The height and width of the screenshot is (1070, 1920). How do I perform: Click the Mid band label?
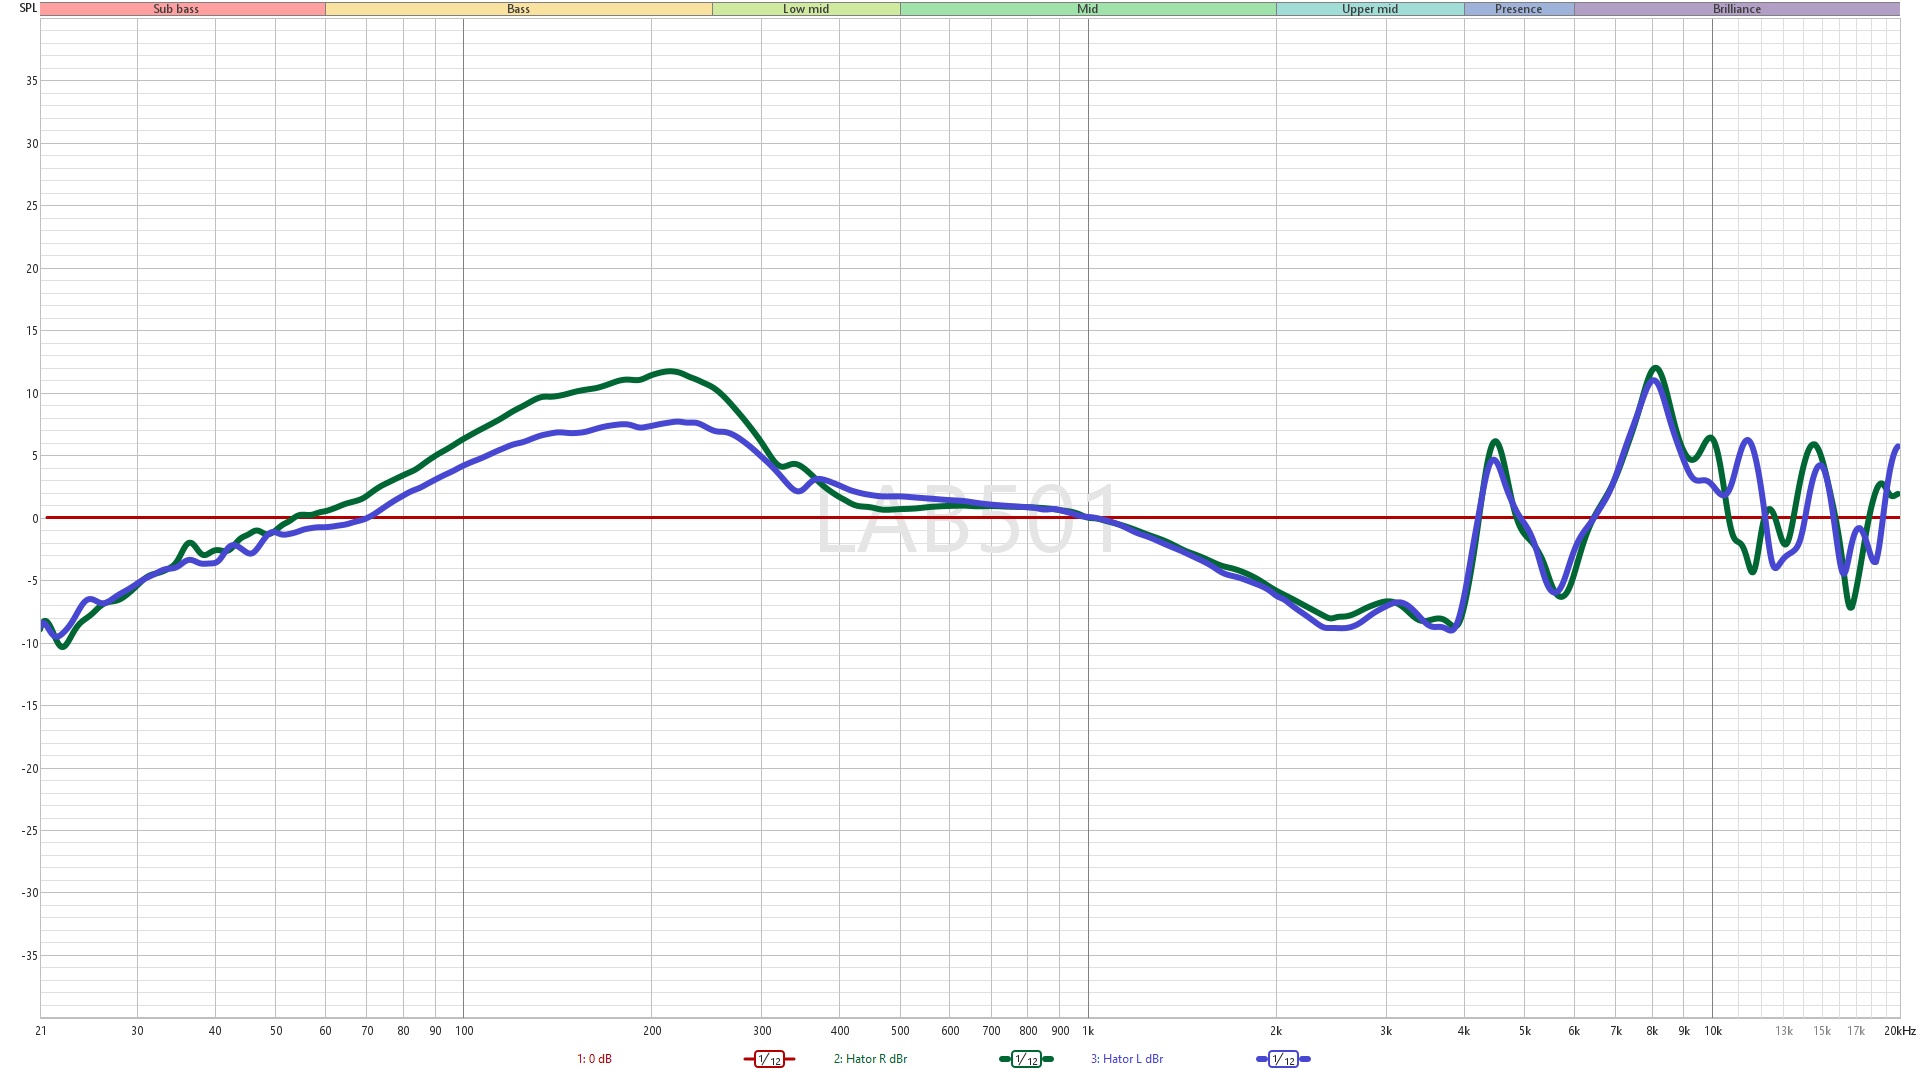1088,9
